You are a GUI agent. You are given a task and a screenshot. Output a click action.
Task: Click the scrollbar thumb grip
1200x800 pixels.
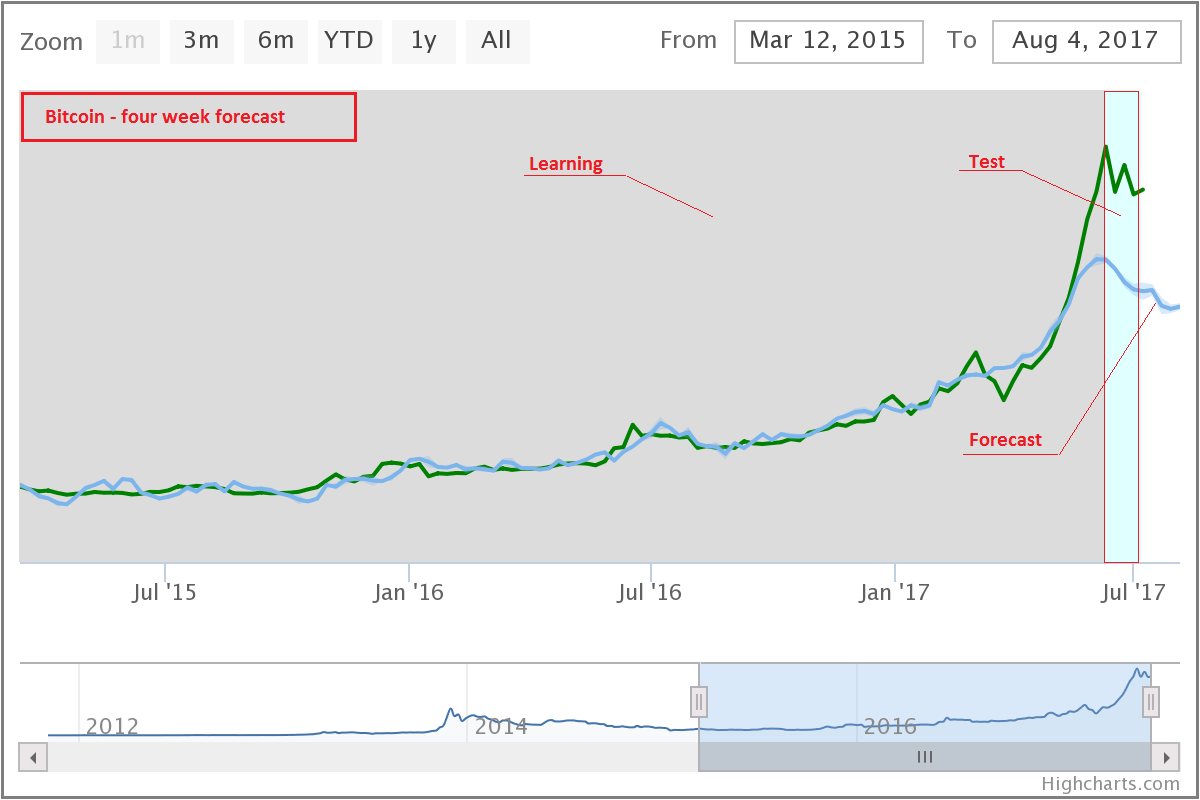click(925, 757)
